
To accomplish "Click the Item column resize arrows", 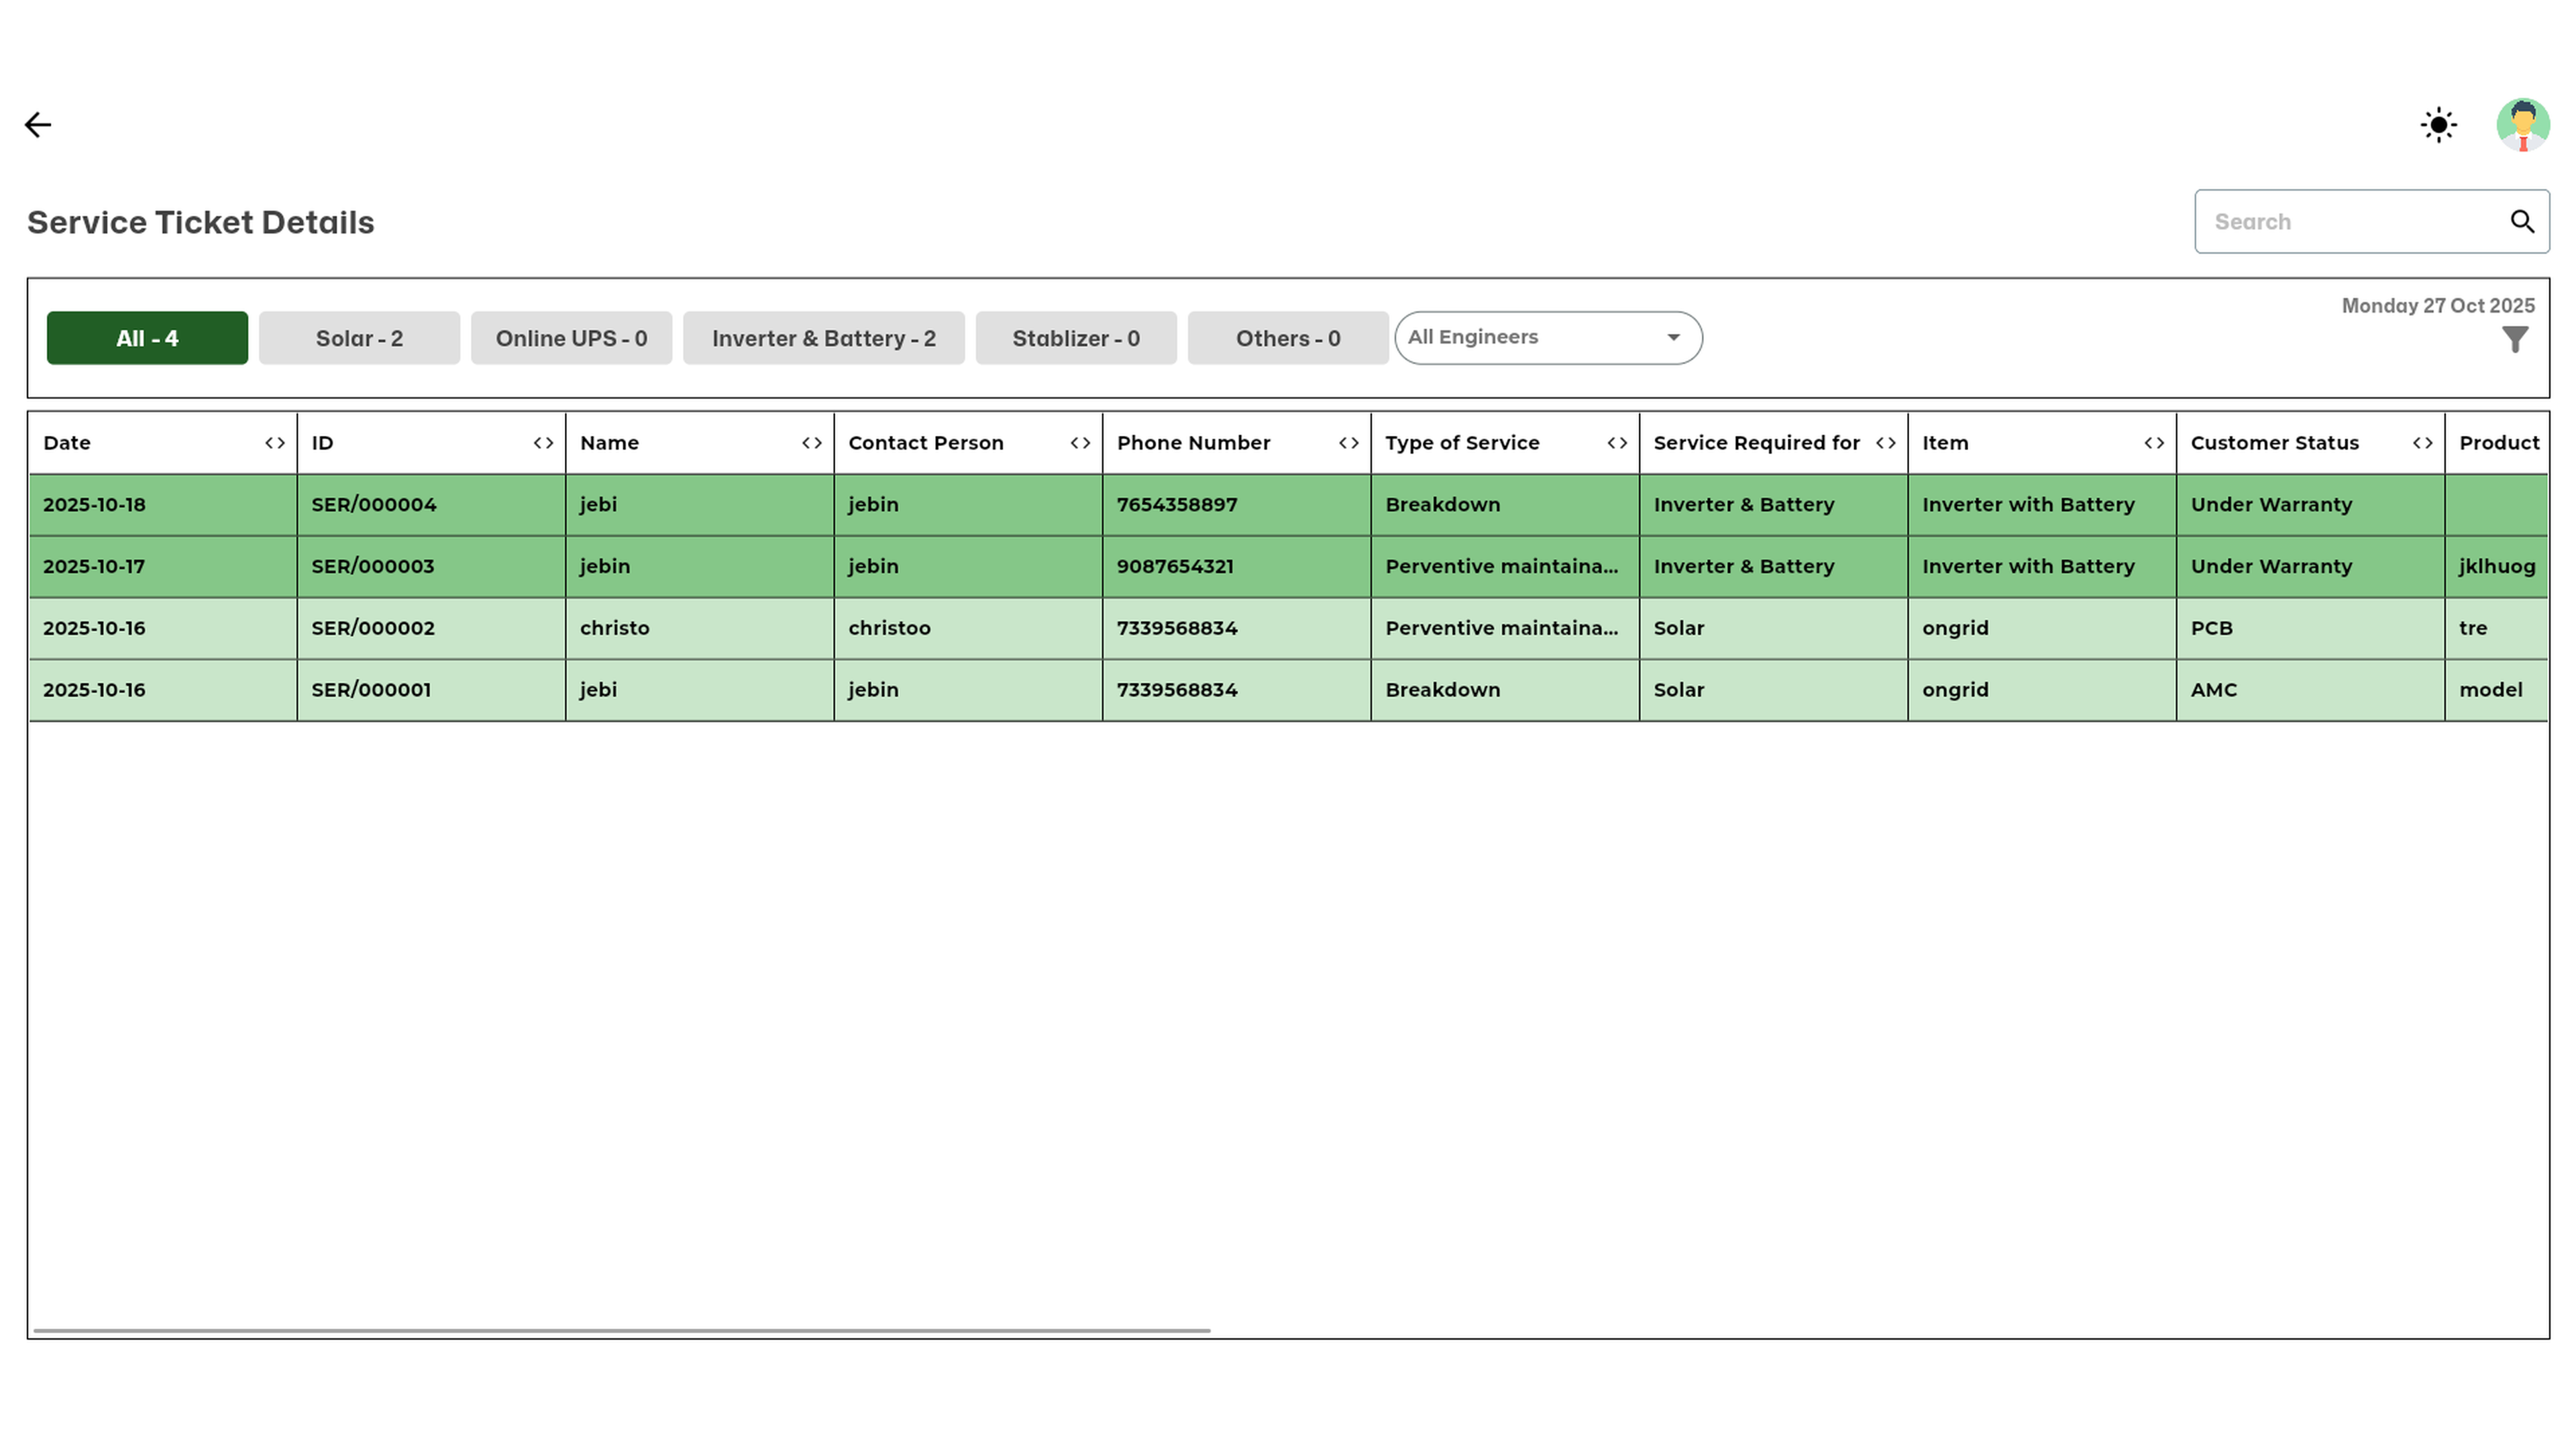I will (x=2154, y=443).
